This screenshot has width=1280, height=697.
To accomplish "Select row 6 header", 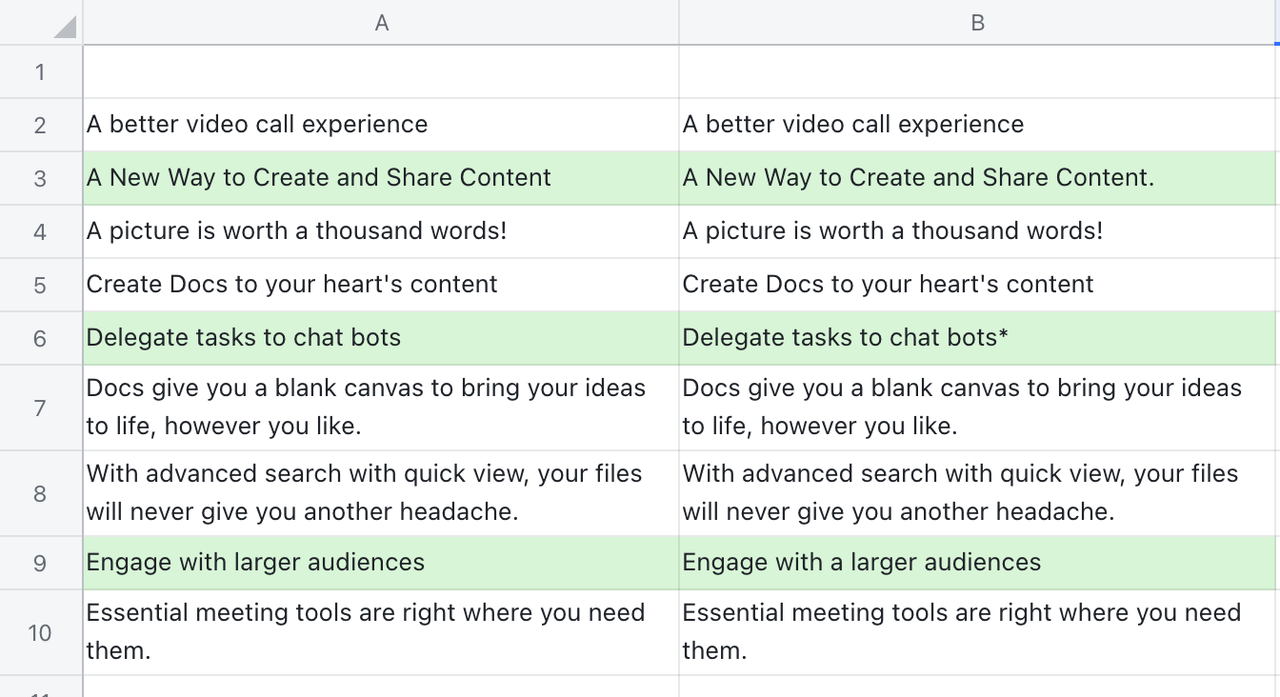I will tap(40, 338).
